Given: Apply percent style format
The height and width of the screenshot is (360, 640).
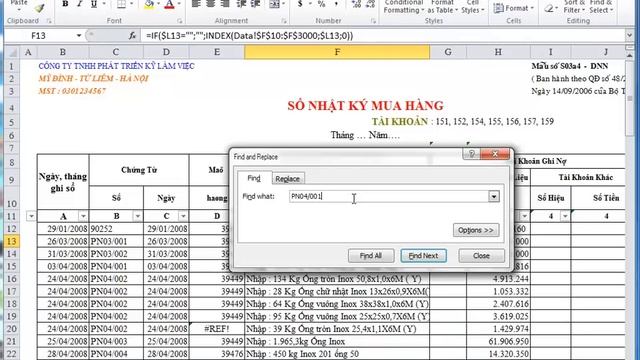Looking at the screenshot, I should point(322,4).
